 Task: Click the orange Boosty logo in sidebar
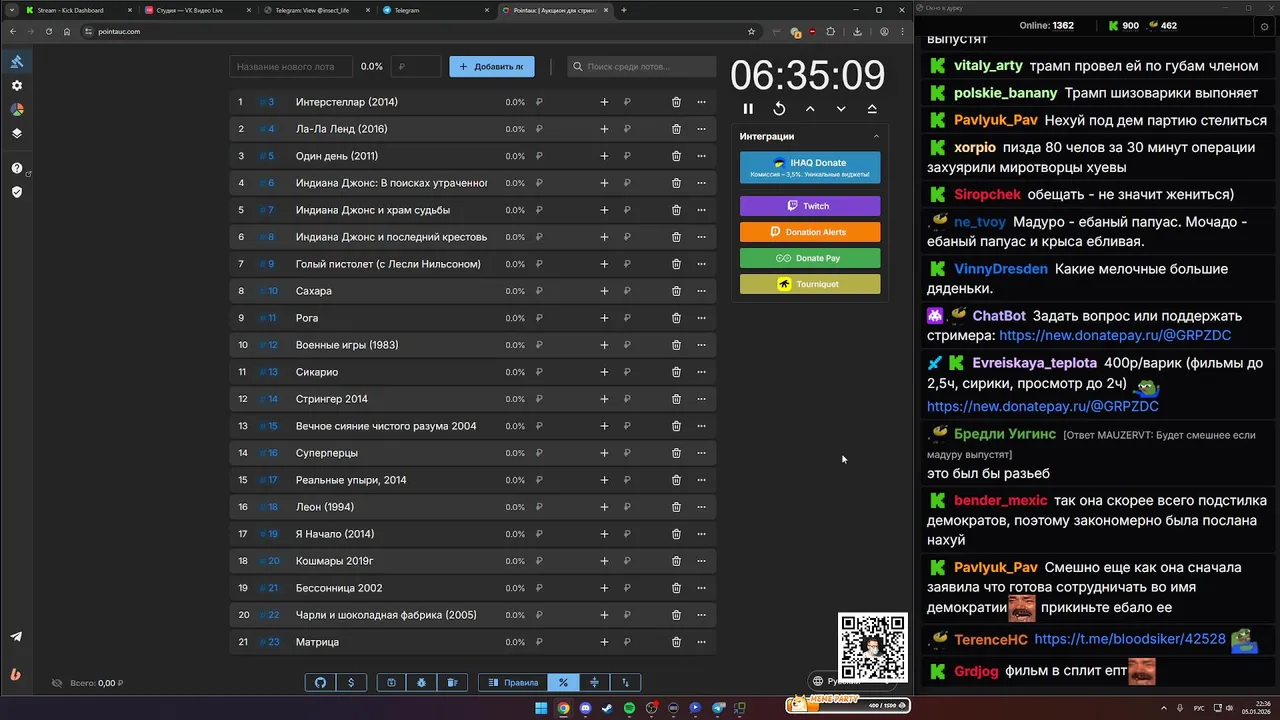16,675
